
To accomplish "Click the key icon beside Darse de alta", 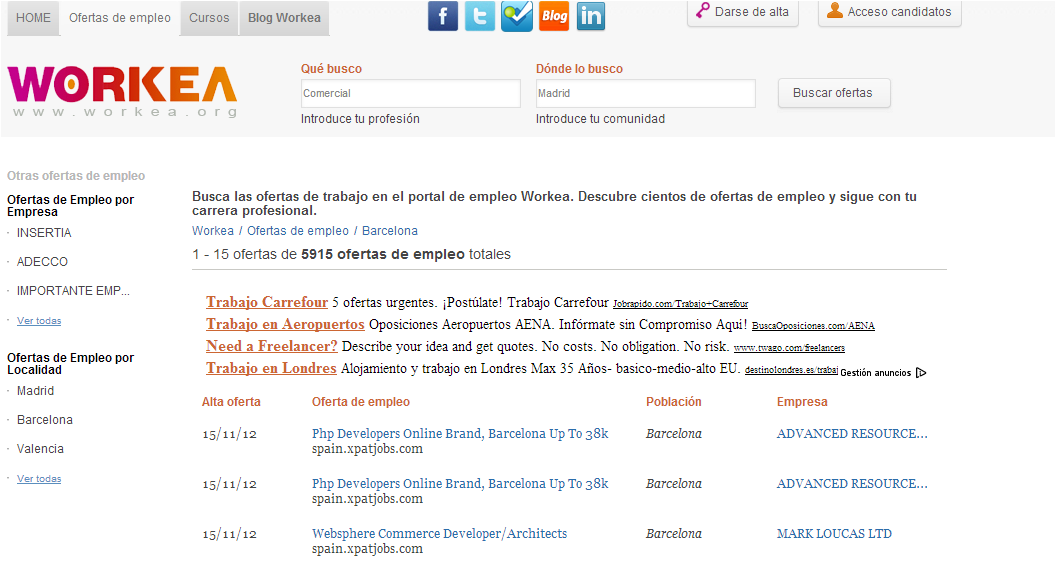I will point(702,11).
